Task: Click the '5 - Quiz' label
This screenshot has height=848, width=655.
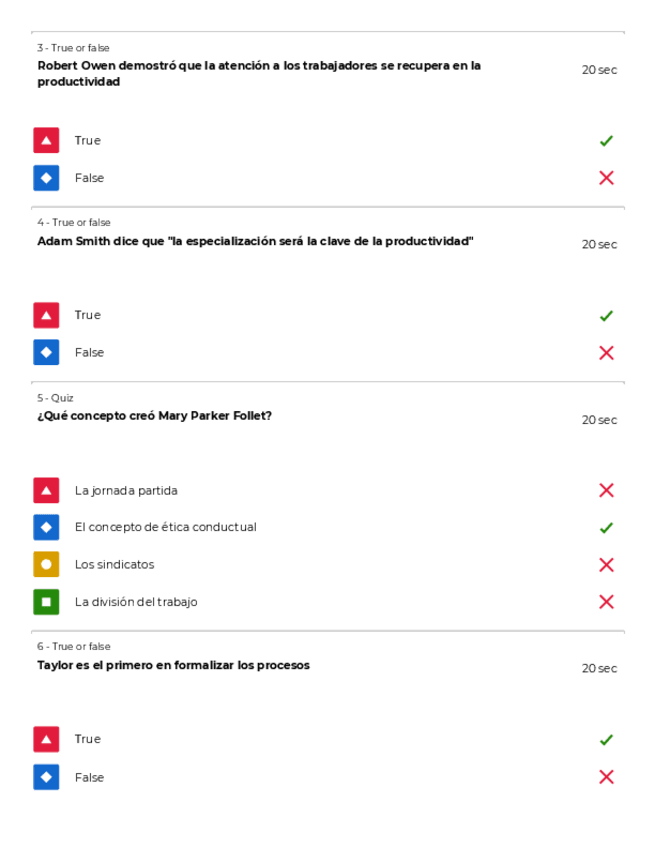Action: point(55,398)
